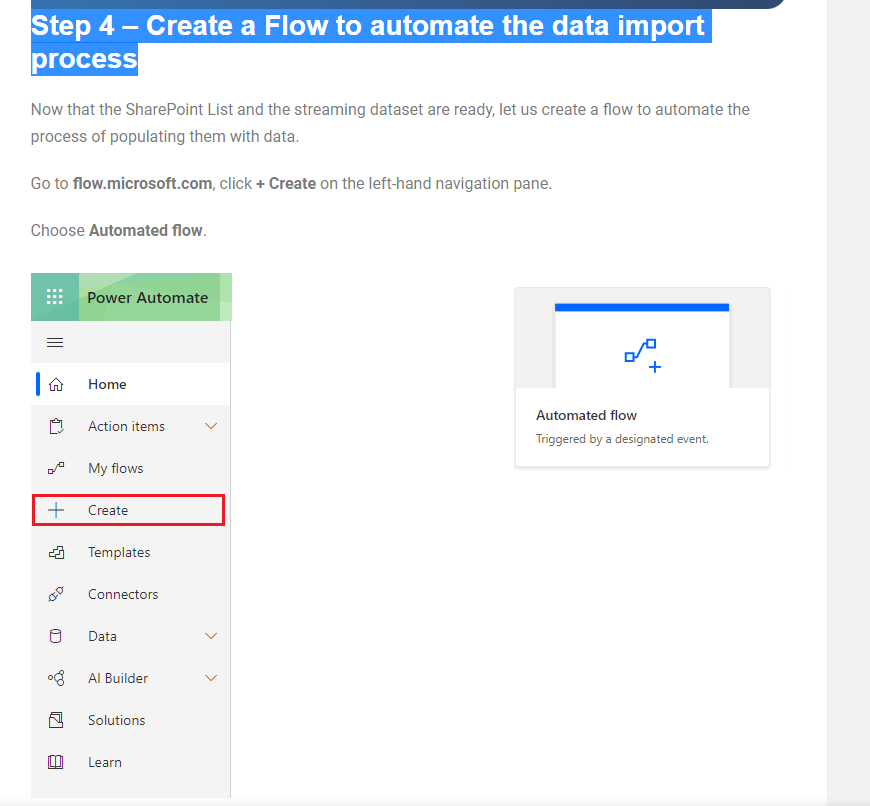This screenshot has height=806, width=870.
Task: Expand the Data chevron
Action: point(211,636)
